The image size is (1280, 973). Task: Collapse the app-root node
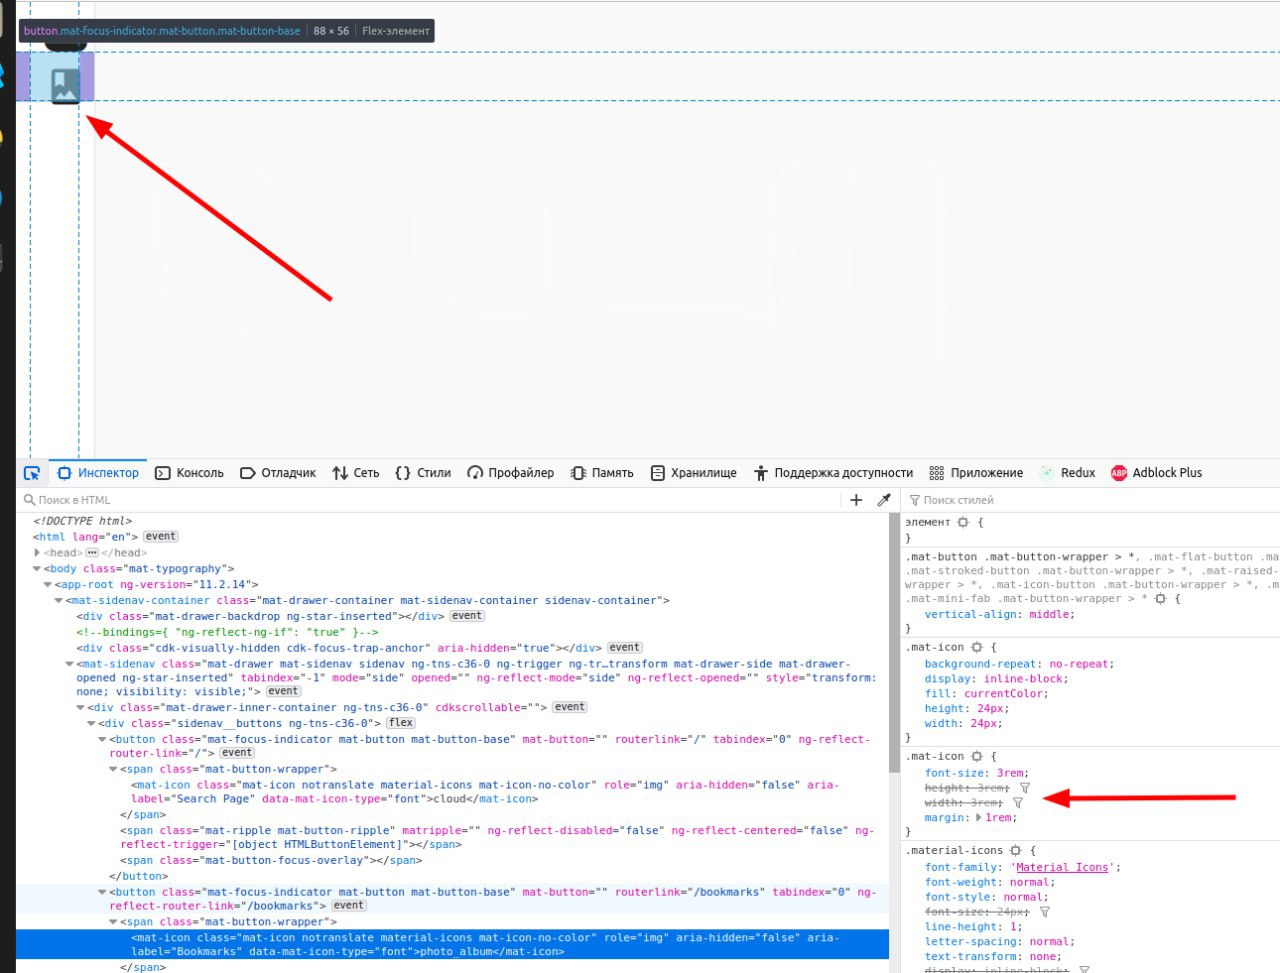click(47, 585)
